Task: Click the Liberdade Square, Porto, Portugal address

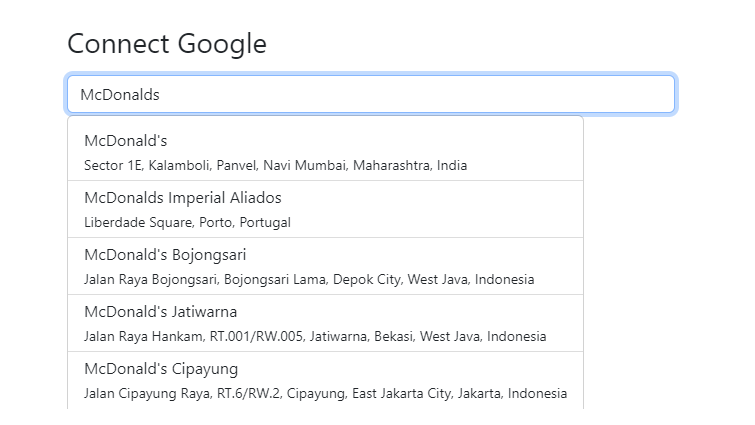Action: (x=187, y=222)
